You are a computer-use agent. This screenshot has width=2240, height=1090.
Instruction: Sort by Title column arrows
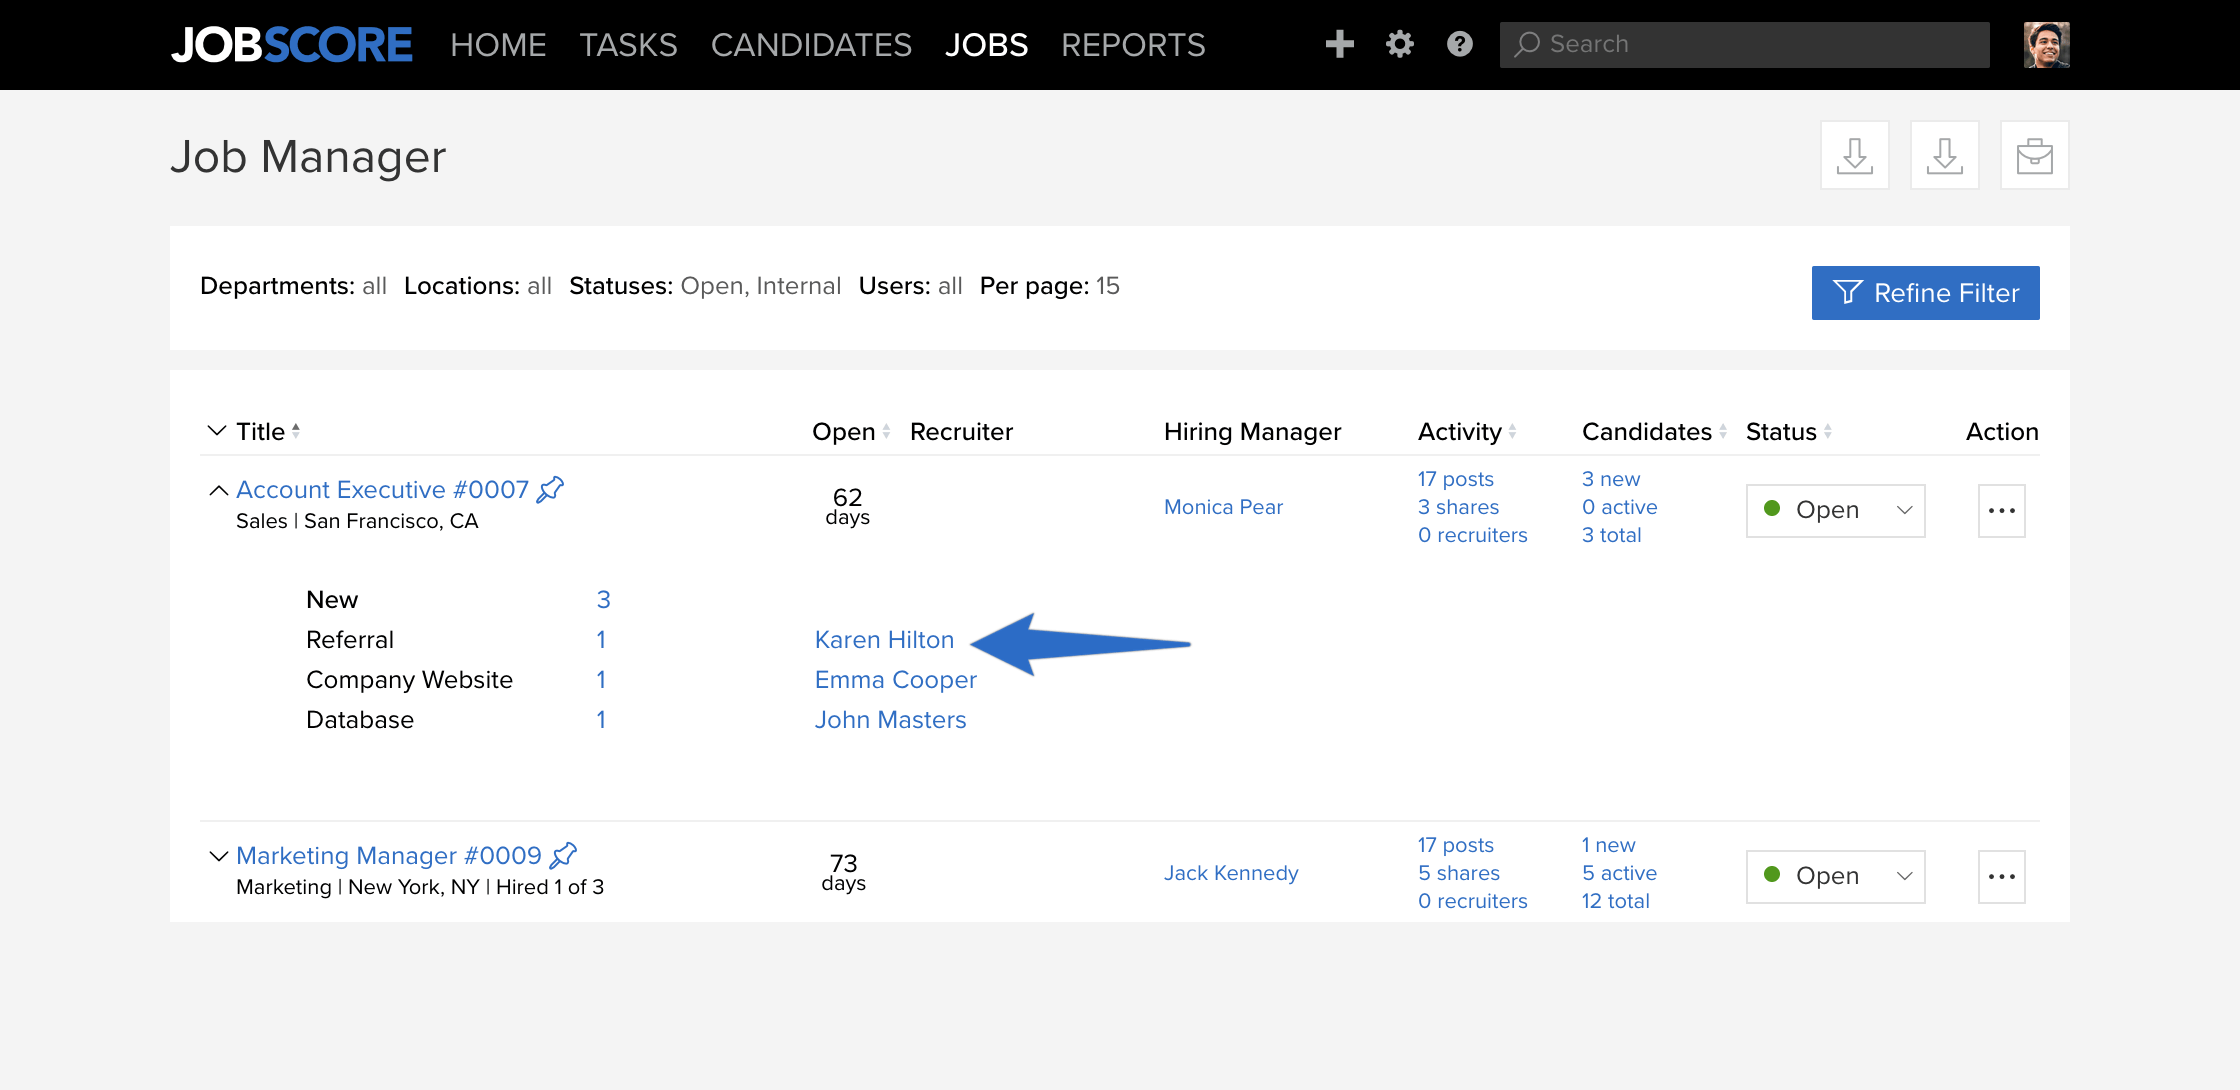click(296, 431)
